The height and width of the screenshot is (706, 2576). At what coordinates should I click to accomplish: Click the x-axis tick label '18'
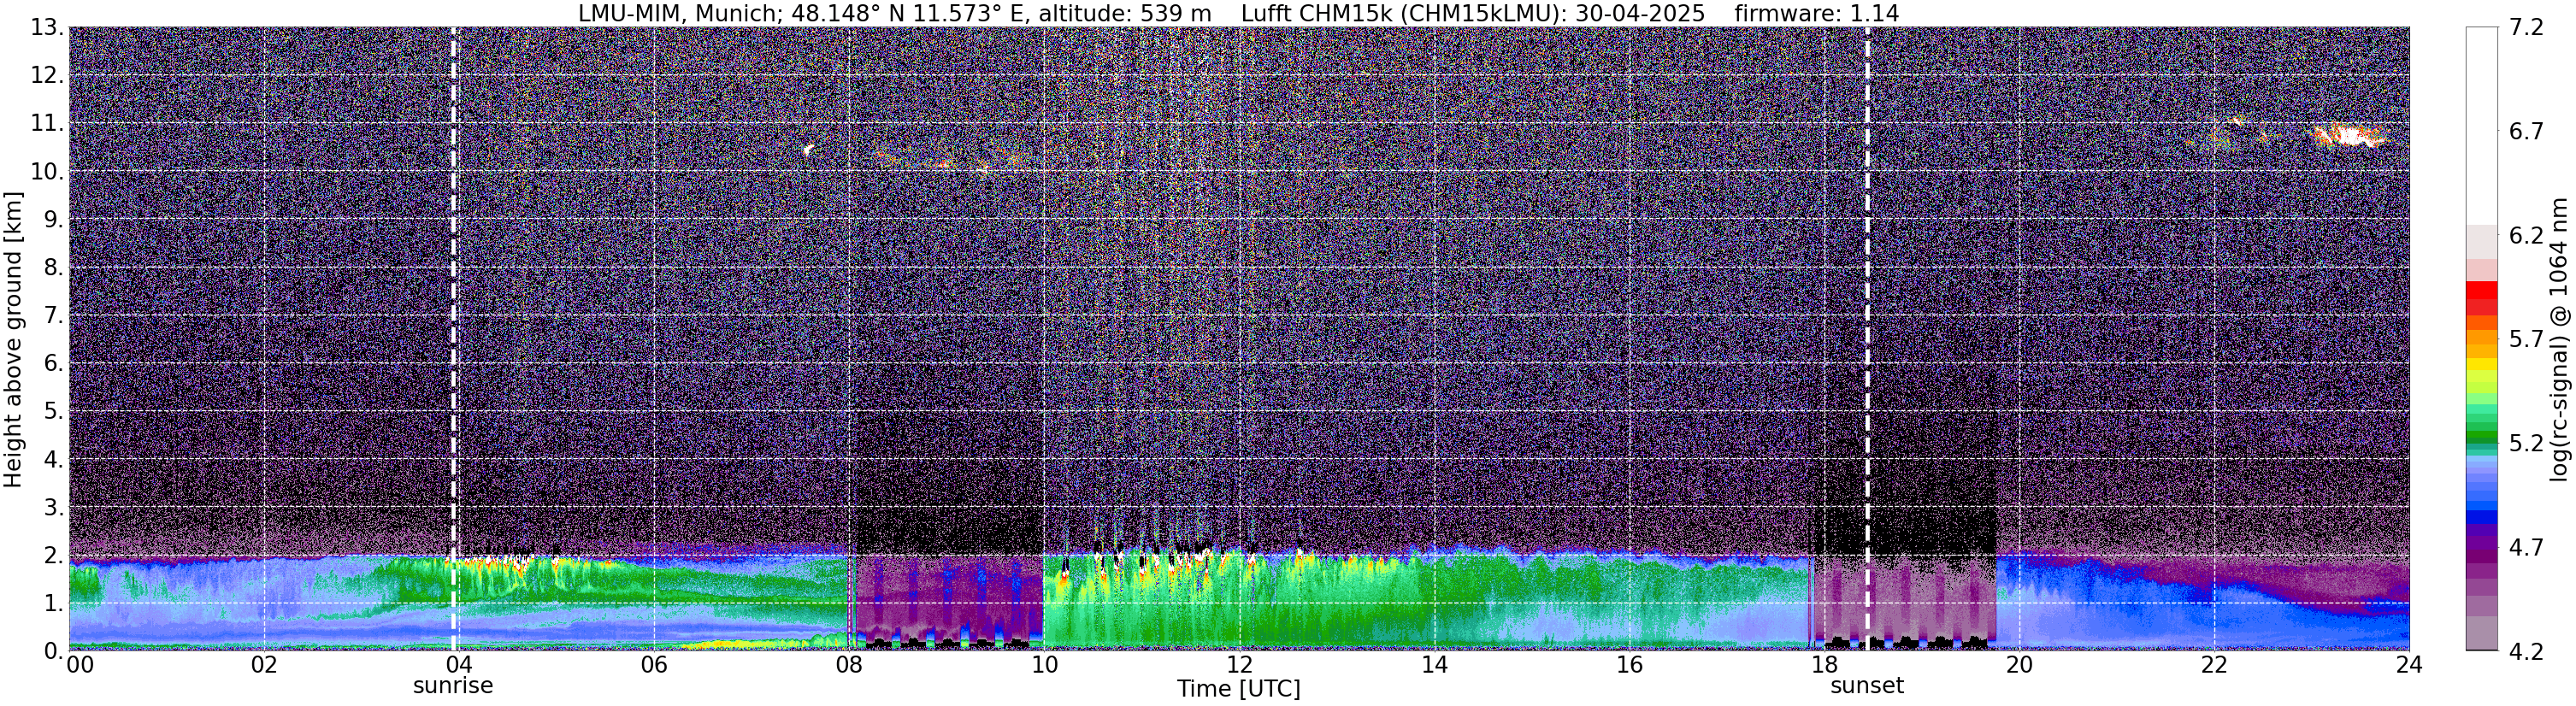coord(1824,665)
